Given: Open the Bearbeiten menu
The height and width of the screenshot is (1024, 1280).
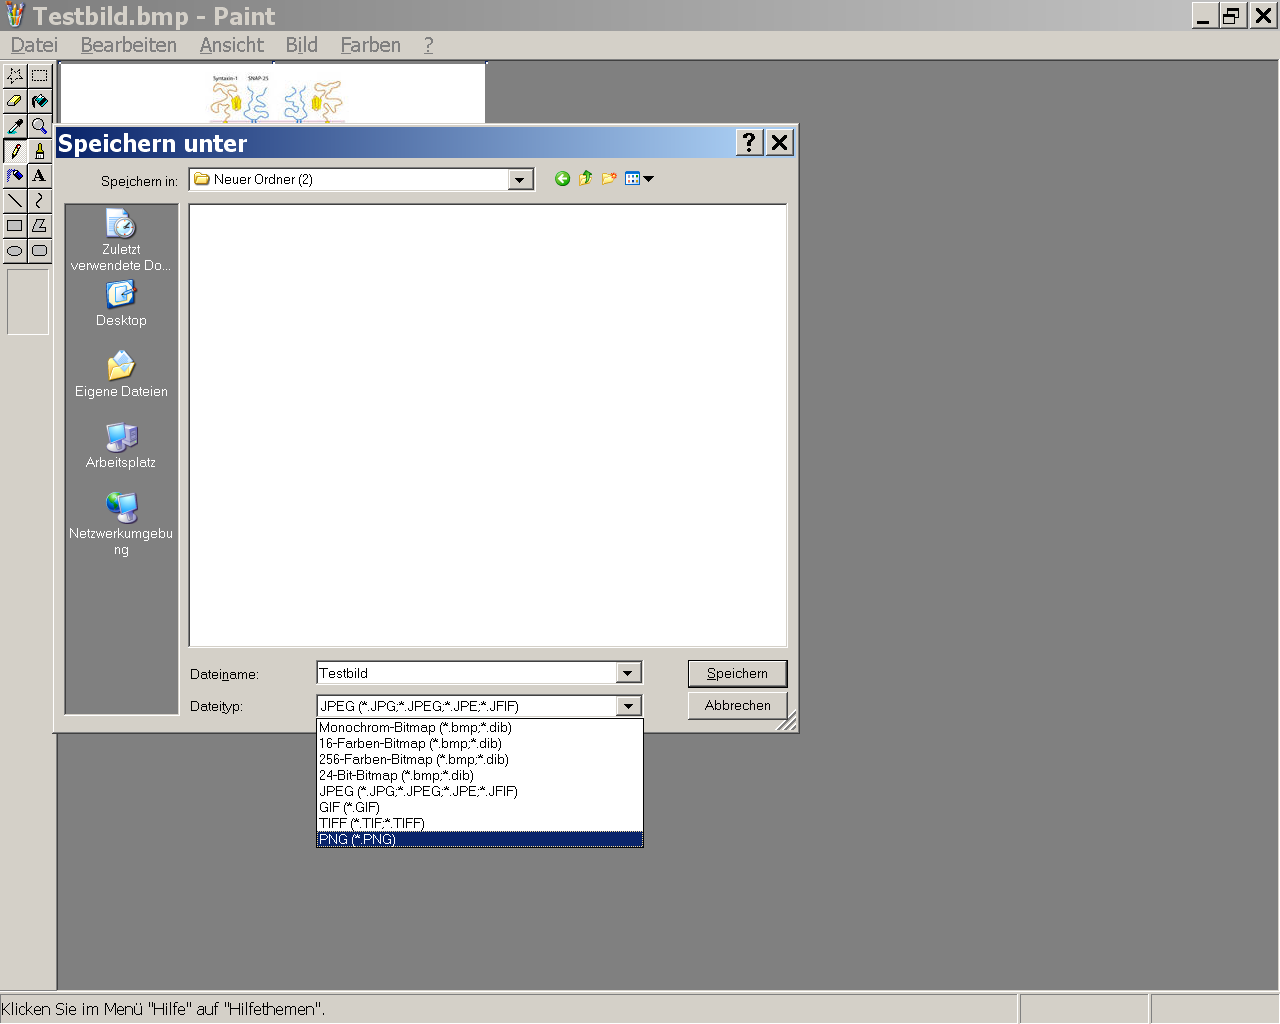Looking at the screenshot, I should 128,45.
